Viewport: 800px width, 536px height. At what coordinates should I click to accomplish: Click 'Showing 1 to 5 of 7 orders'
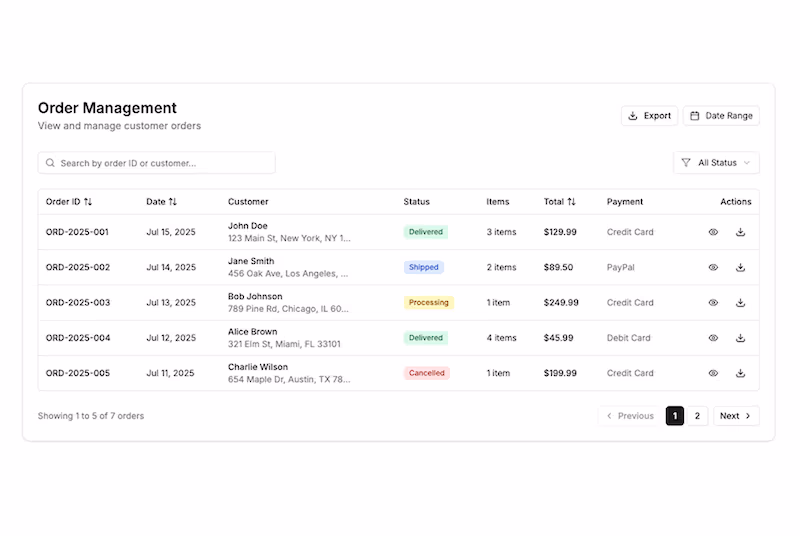[91, 416]
